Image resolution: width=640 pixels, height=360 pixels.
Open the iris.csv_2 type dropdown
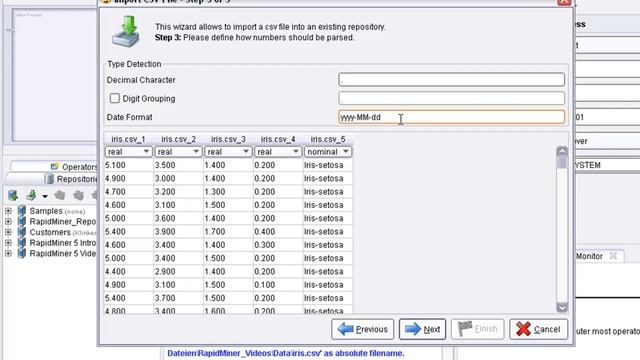(178, 152)
